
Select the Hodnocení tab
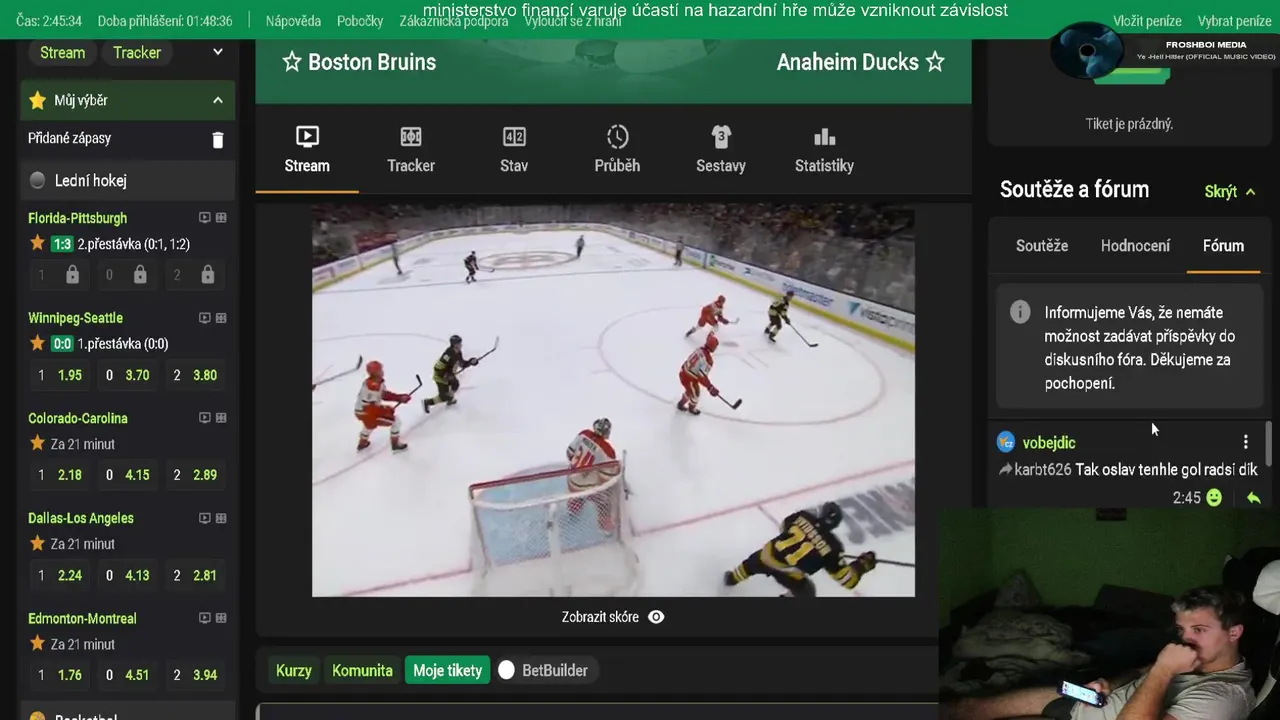tap(1135, 246)
